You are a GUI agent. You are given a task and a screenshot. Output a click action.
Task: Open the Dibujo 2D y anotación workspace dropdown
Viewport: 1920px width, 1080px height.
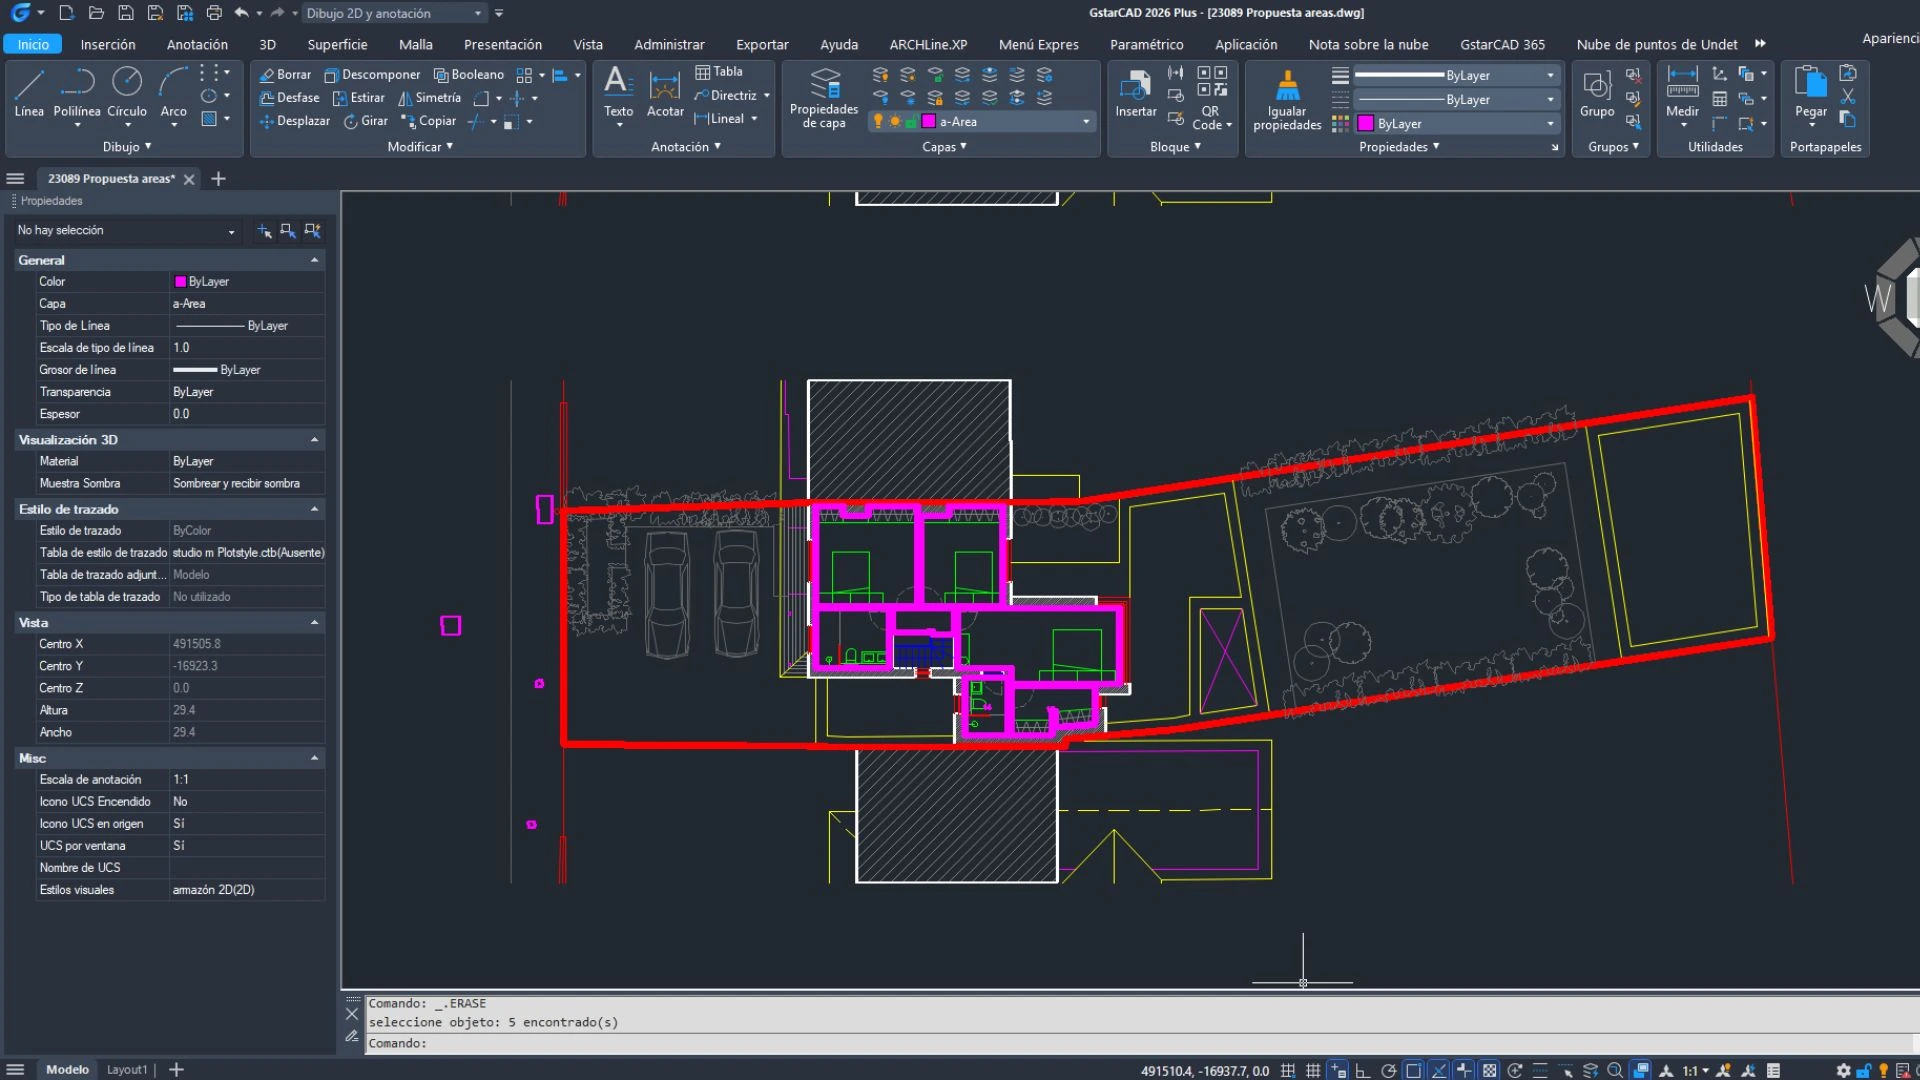pos(478,13)
